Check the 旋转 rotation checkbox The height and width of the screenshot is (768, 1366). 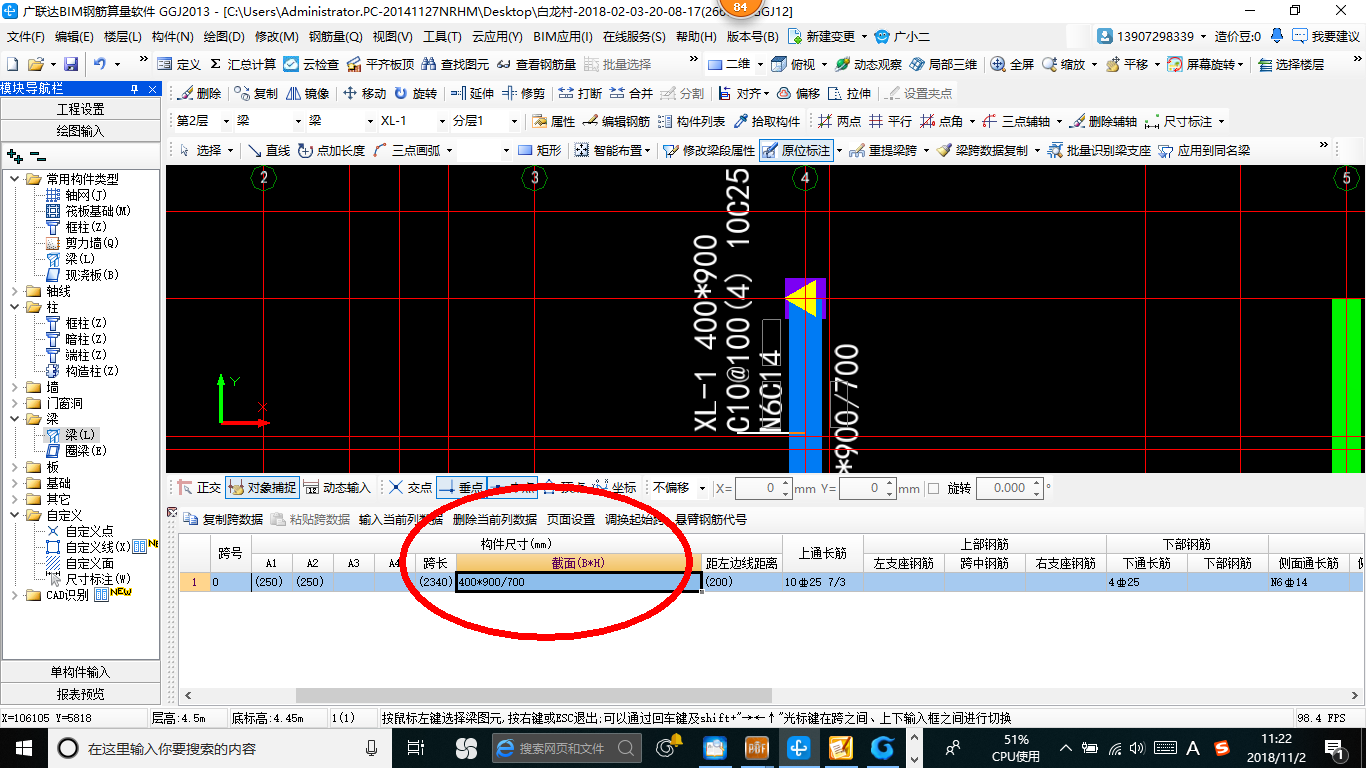(x=934, y=489)
